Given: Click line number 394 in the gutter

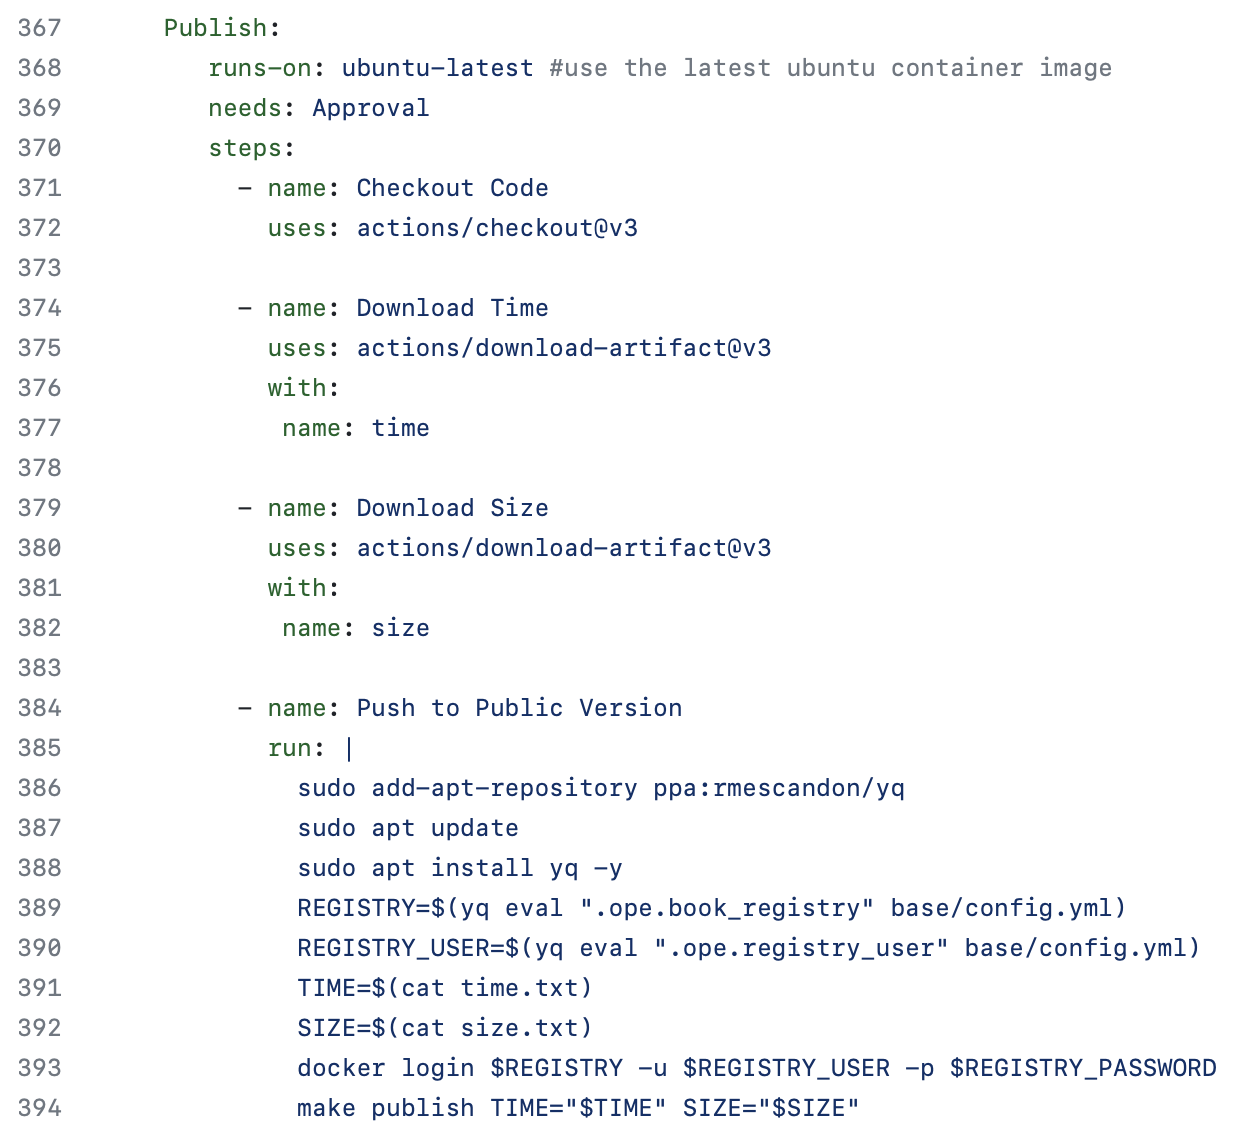Looking at the screenshot, I should tap(40, 1108).
